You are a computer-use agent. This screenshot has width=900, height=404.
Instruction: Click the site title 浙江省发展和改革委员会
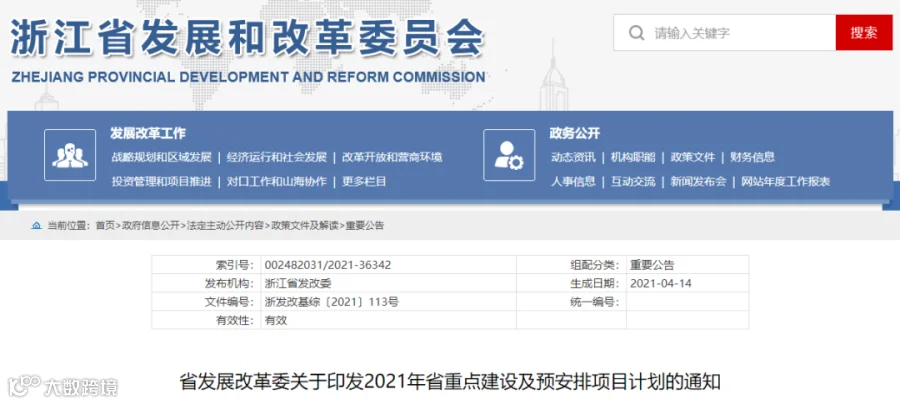tap(247, 37)
